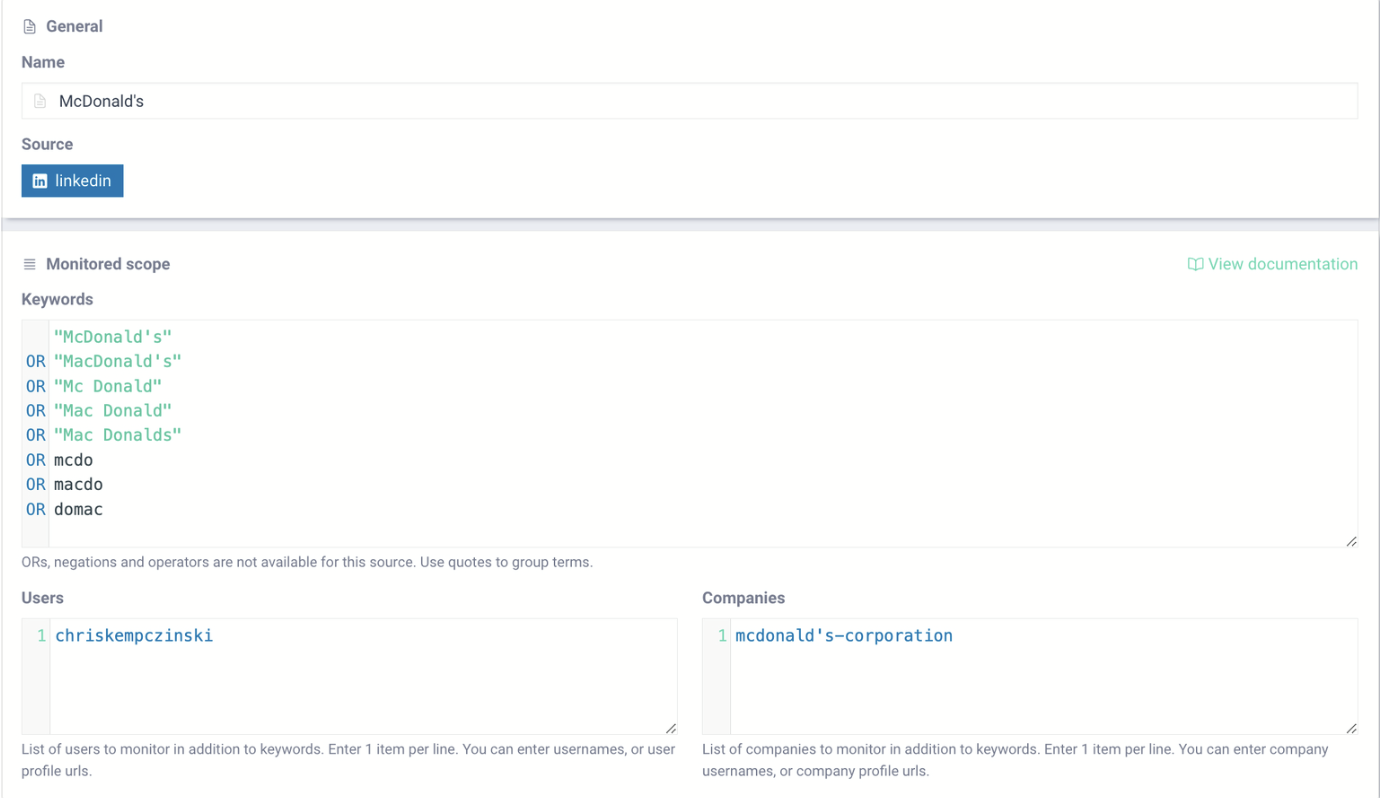Screen dimensions: 1380x798
Task: Click the book icon next to View documentation
Action: click(1195, 265)
